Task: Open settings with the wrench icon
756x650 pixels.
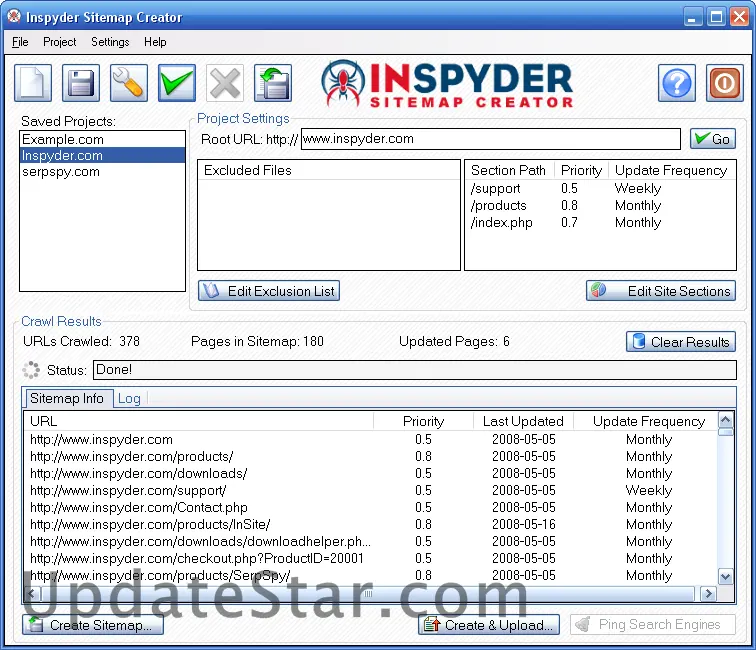Action: click(x=129, y=83)
